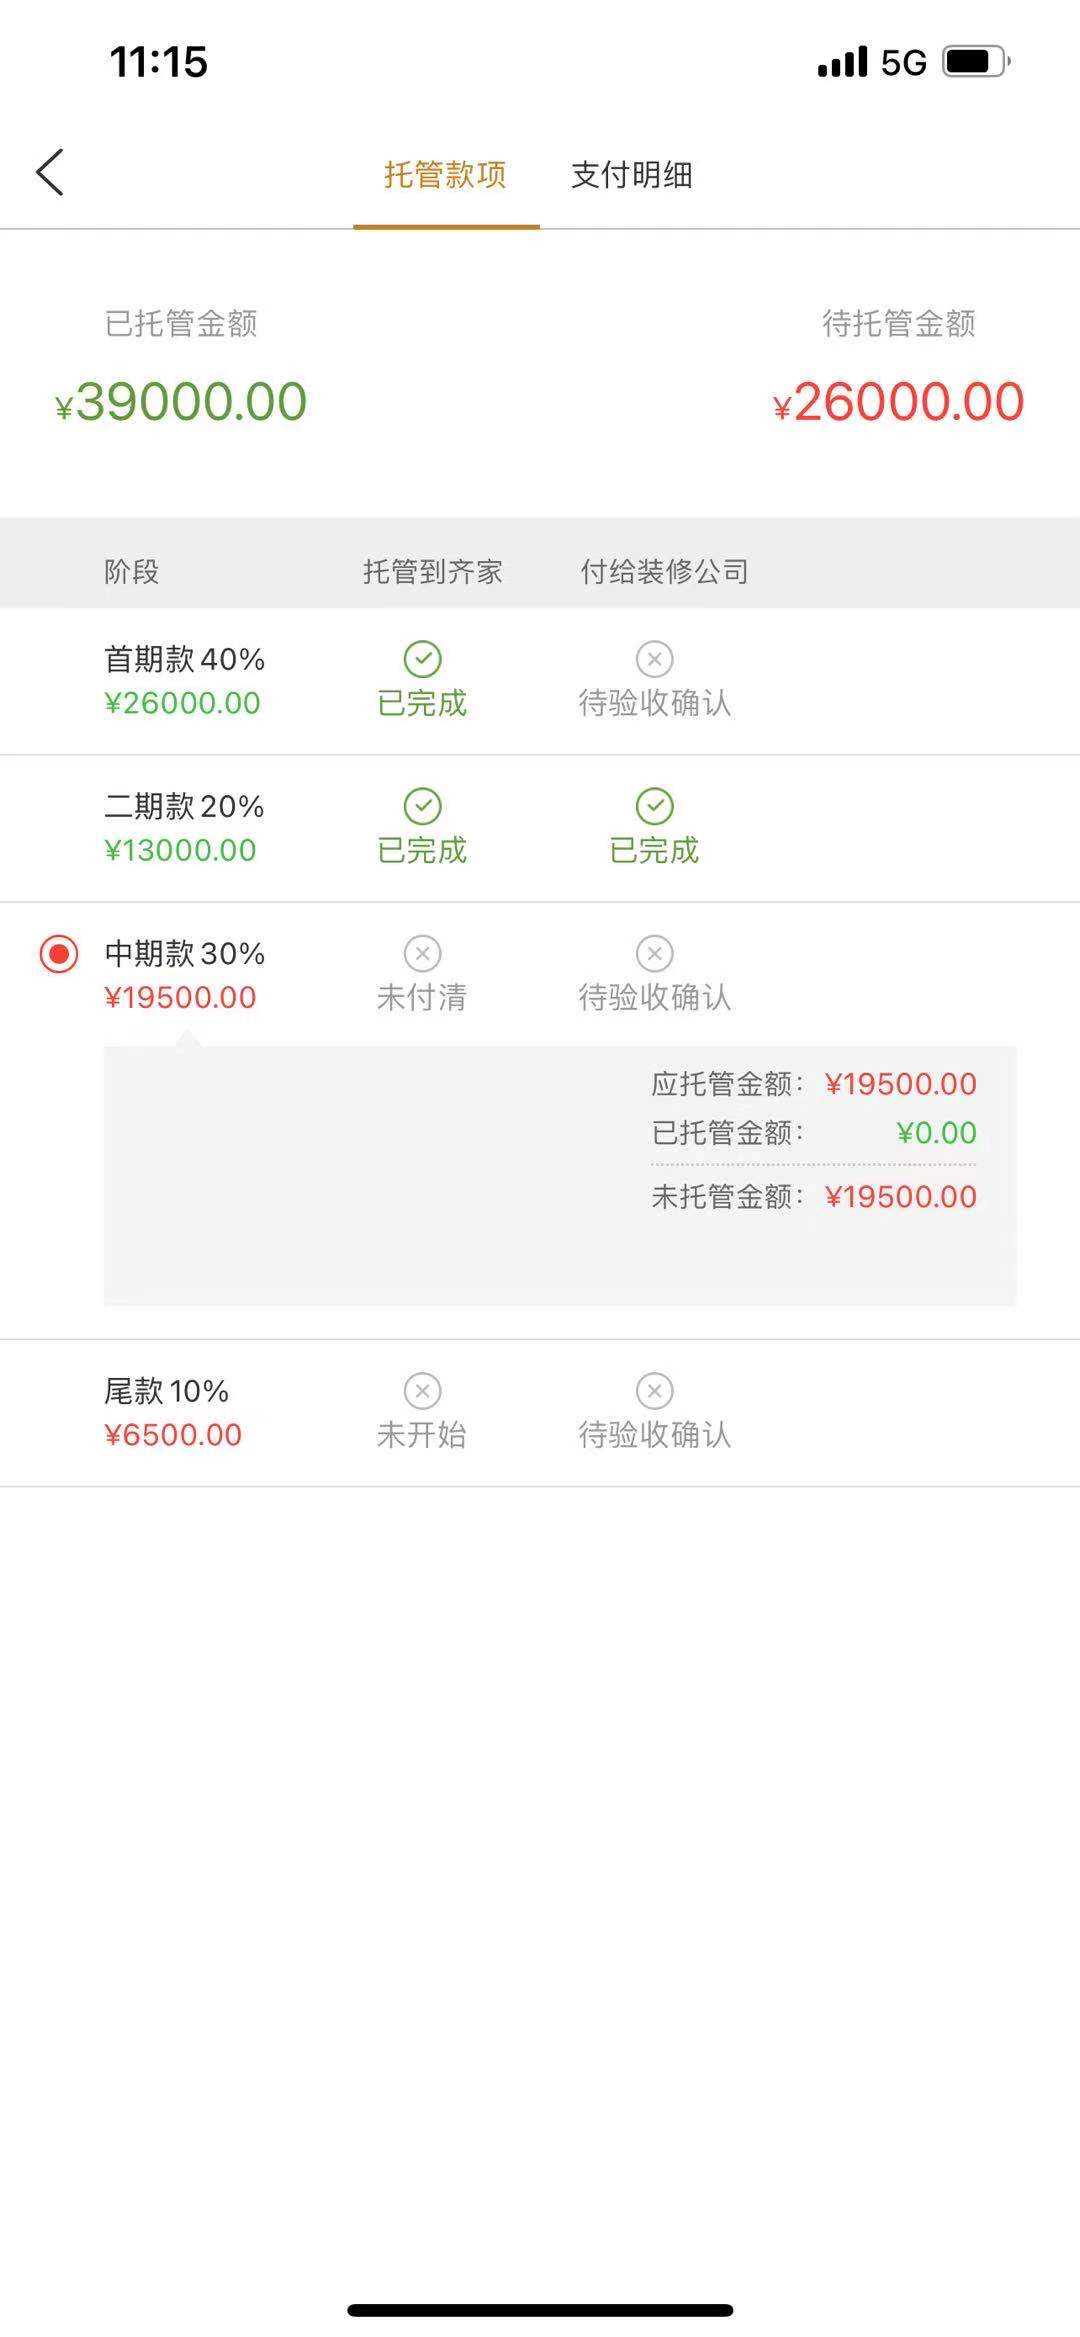Click the 未付清 grey X icon

(x=422, y=953)
